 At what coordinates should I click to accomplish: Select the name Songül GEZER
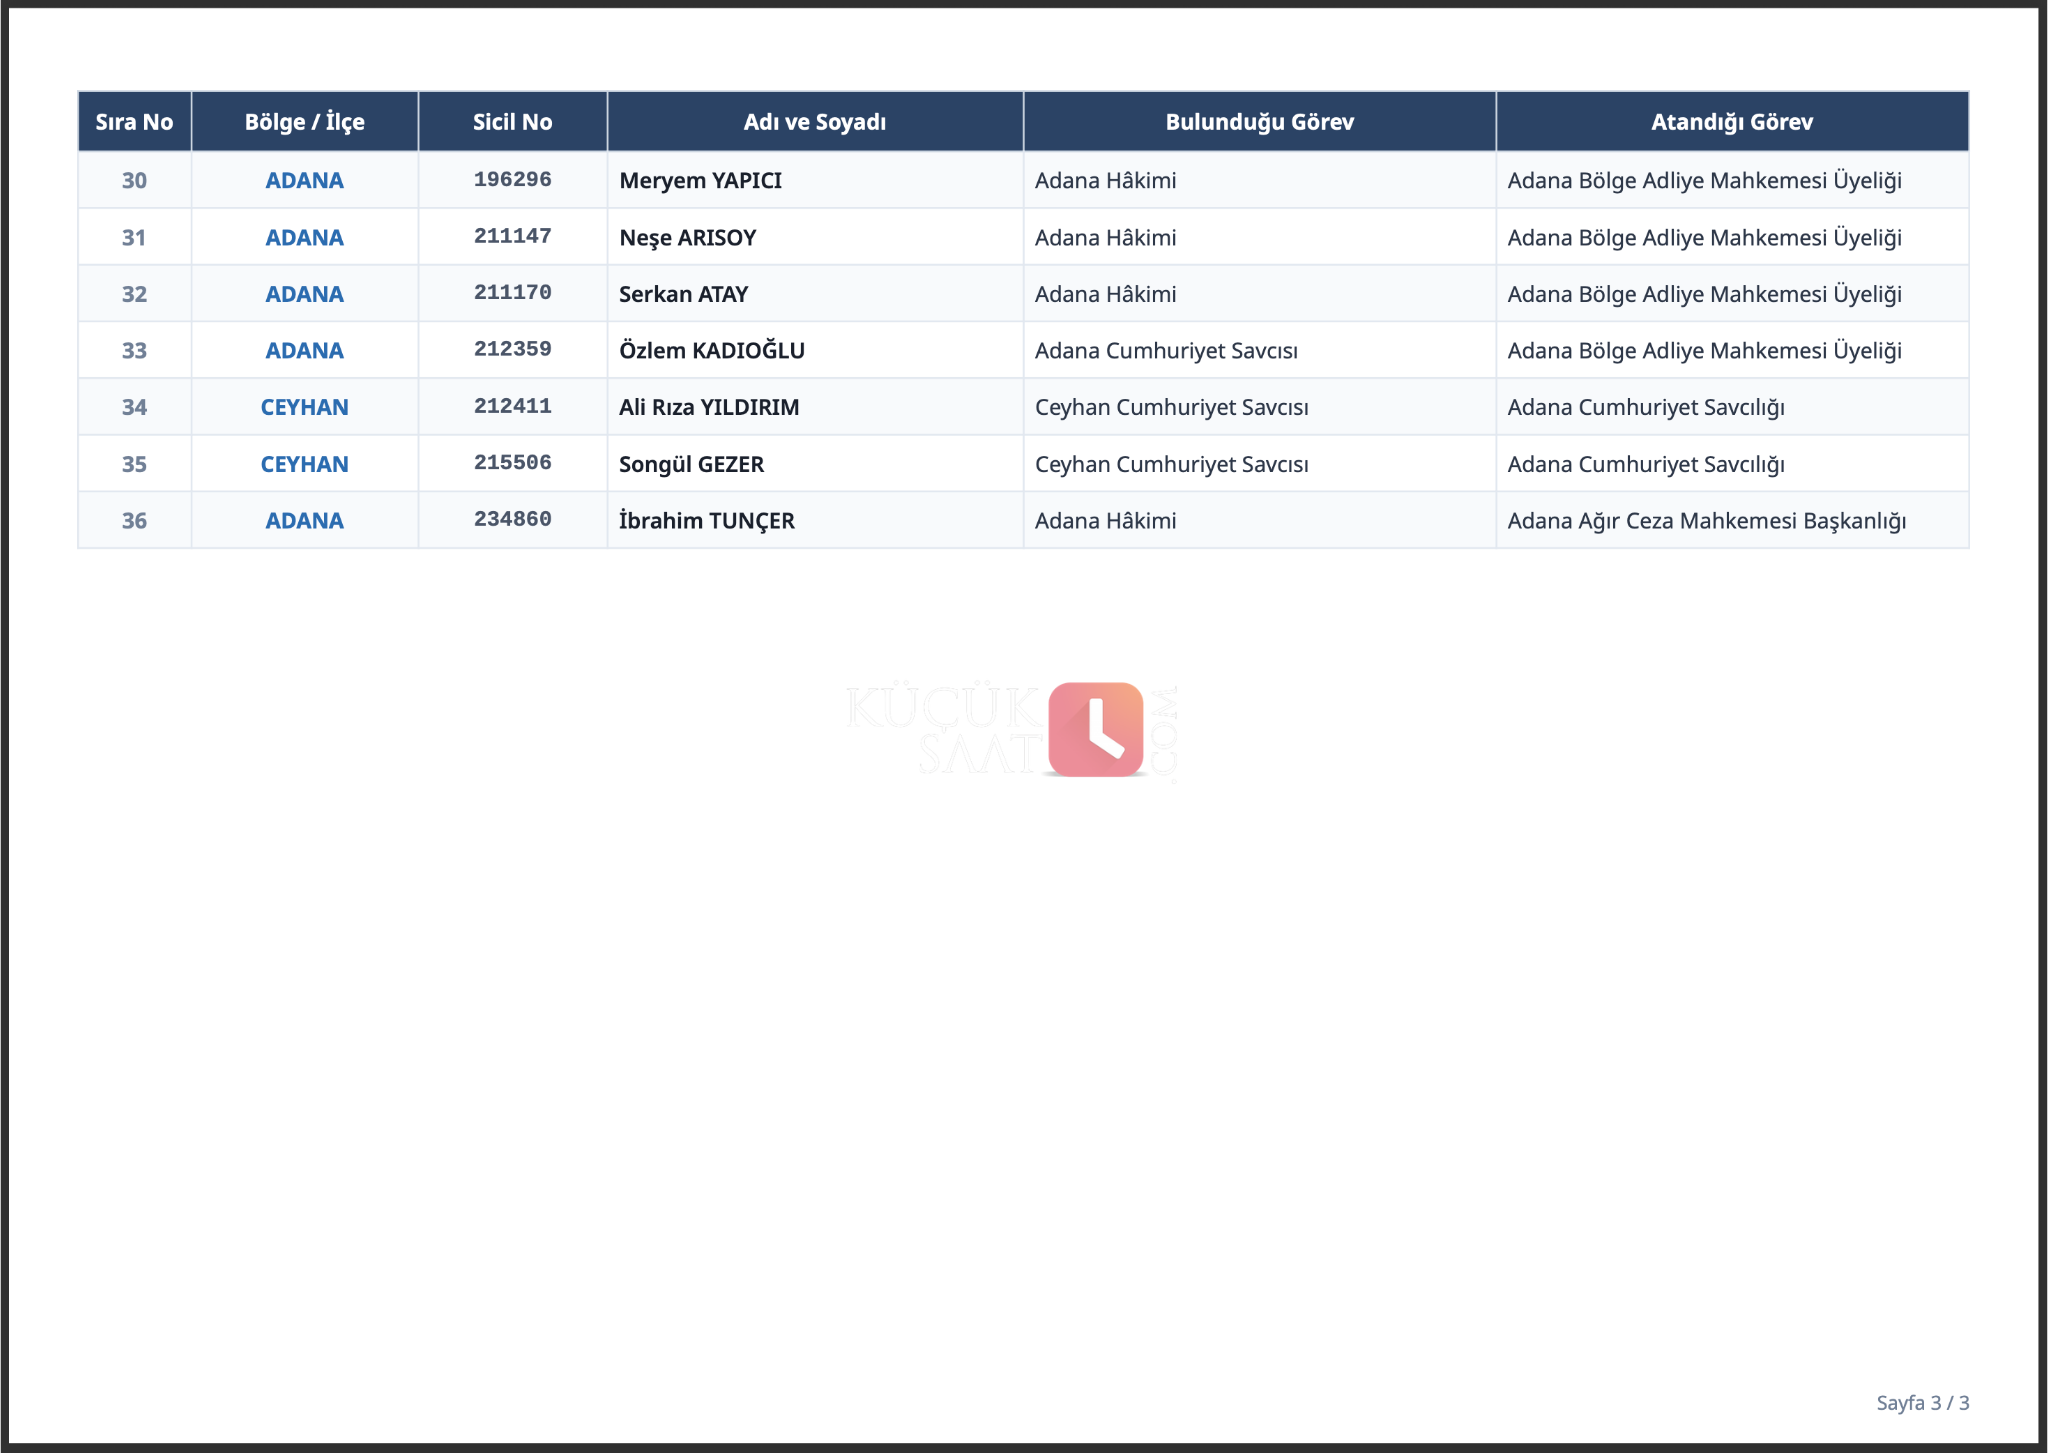pos(691,464)
